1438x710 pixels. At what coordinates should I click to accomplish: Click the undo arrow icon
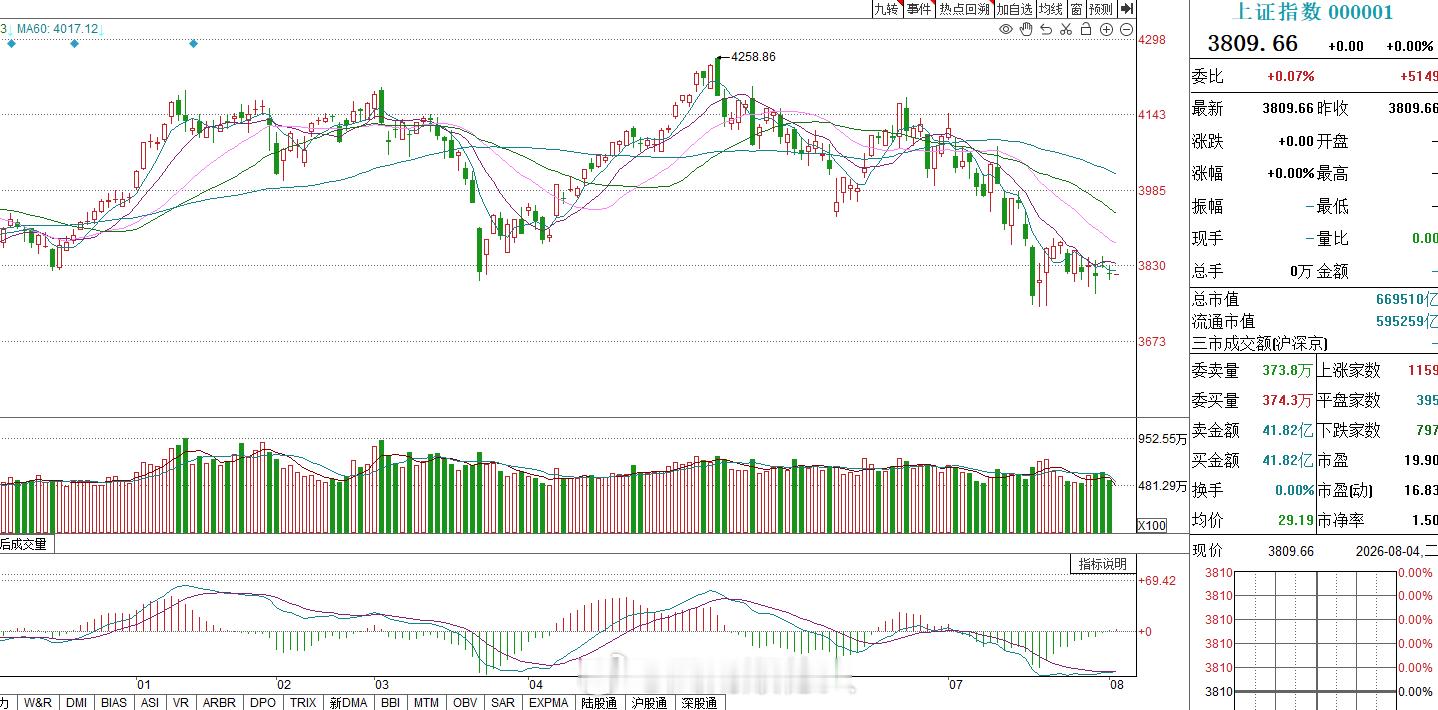1046,29
